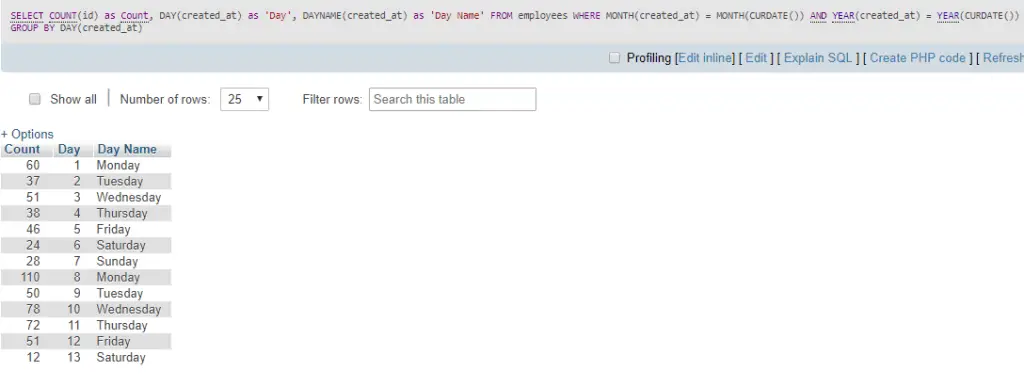The height and width of the screenshot is (387, 1024).
Task: Click the COUNT function in the query
Action: tap(63, 15)
